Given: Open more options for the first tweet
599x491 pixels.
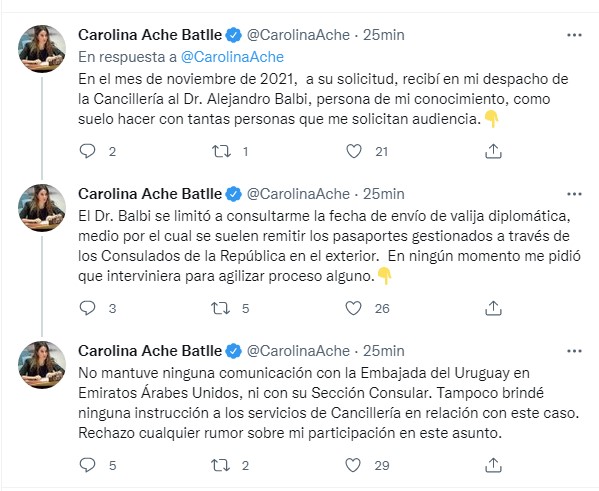Looking at the screenshot, I should pos(574,35).
